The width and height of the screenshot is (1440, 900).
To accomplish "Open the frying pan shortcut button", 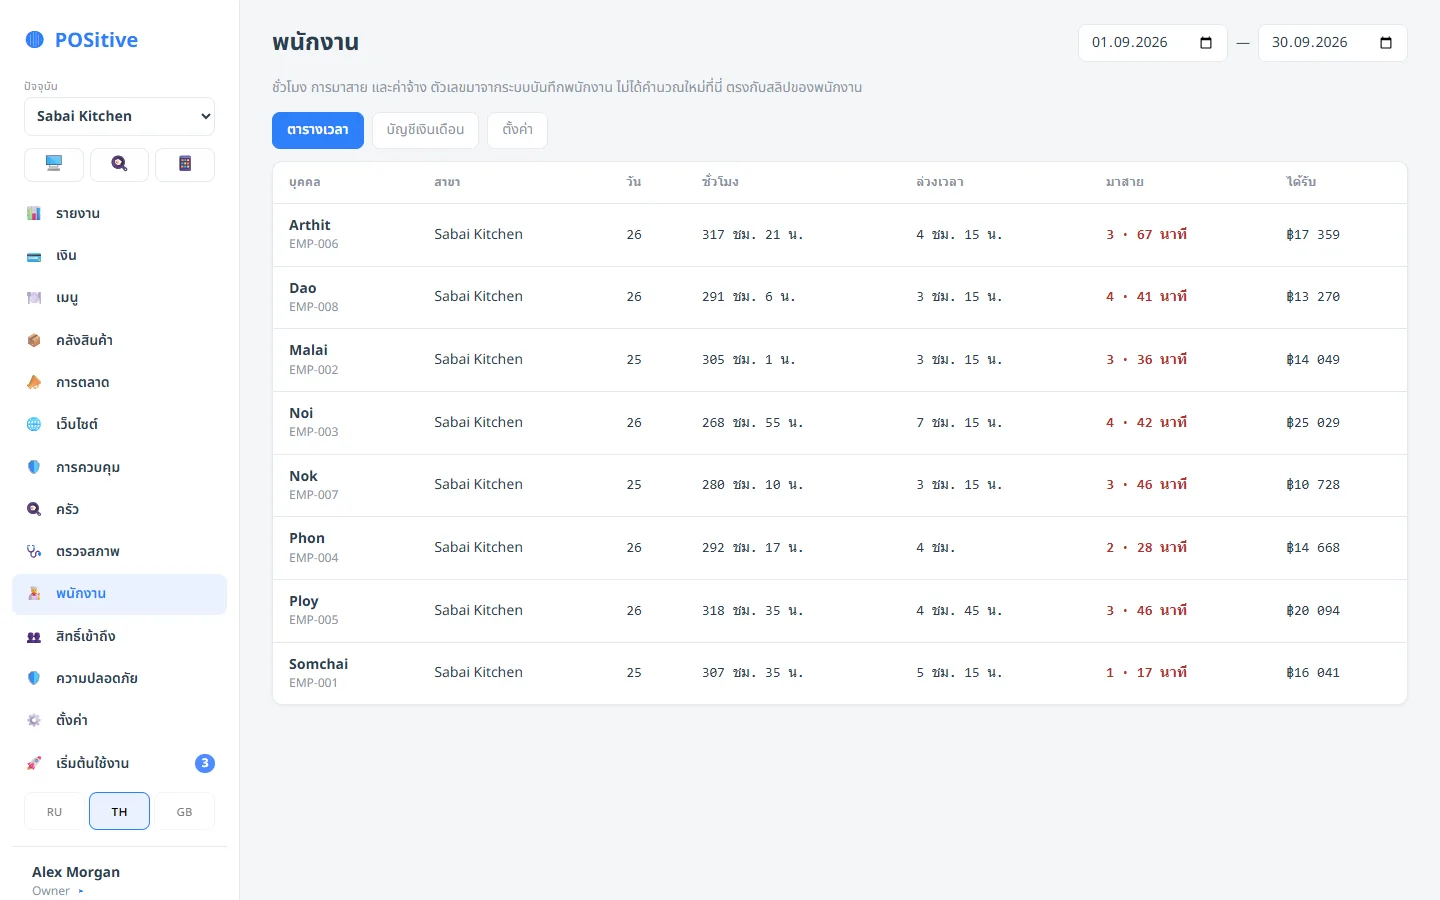I will pos(119,164).
